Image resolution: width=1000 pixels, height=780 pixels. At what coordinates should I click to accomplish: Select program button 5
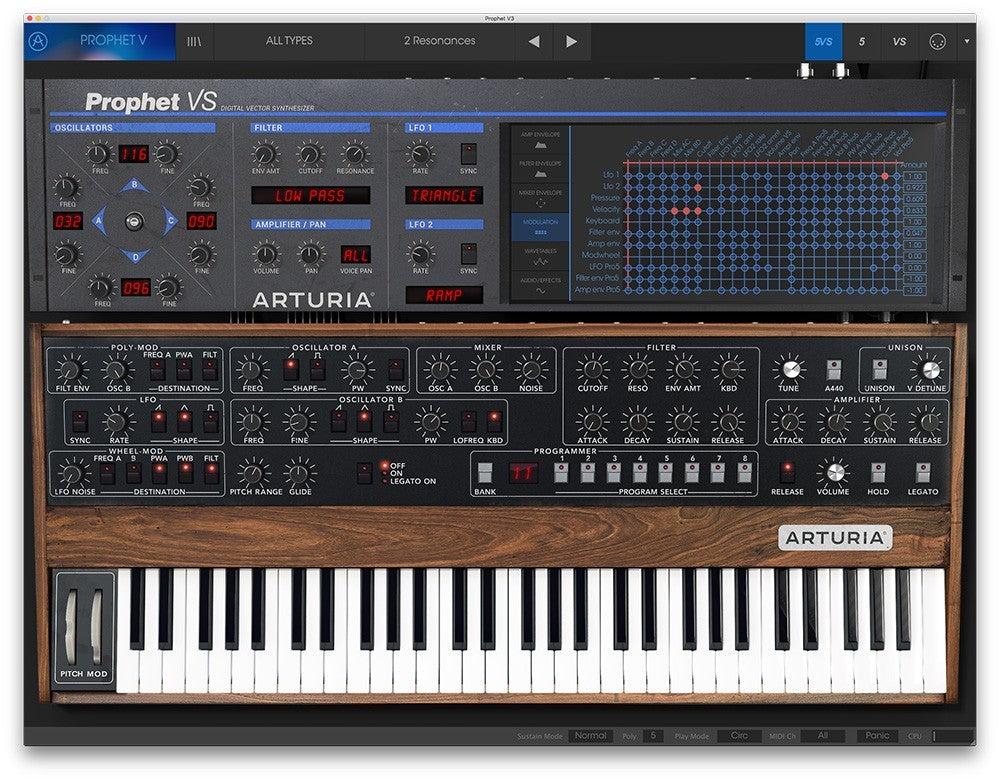pos(666,473)
